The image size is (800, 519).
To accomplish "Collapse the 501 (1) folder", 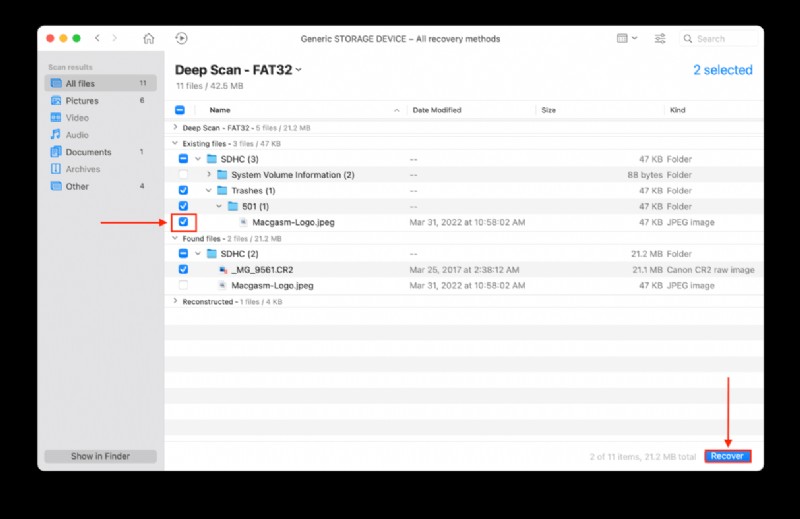I will pyautogui.click(x=219, y=206).
